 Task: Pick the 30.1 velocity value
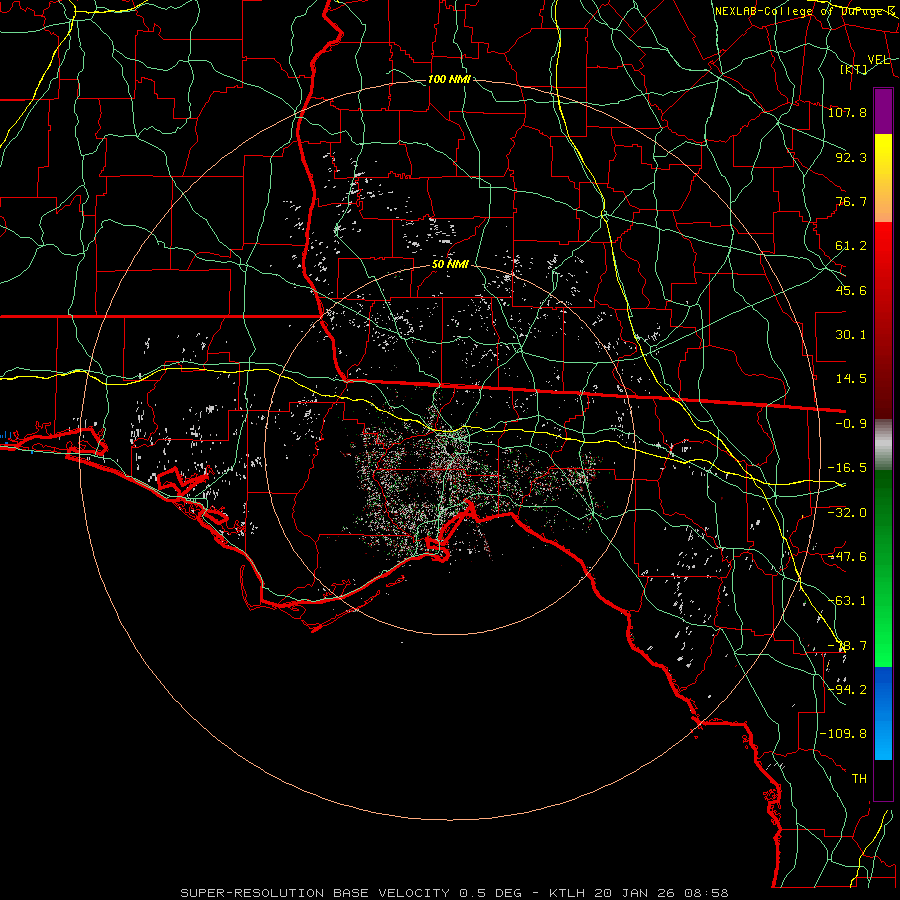(851, 335)
